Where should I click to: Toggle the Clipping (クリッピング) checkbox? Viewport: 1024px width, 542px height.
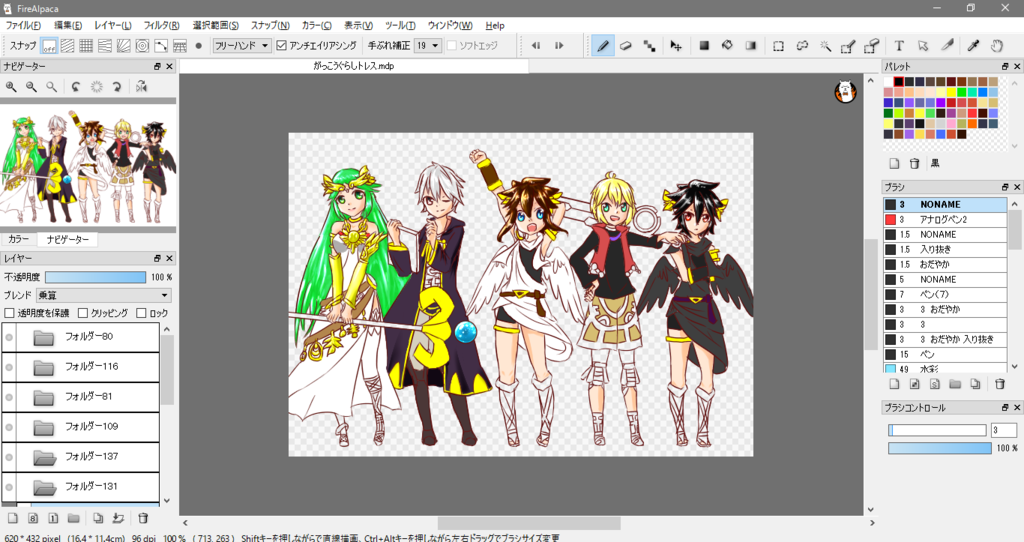point(82,313)
